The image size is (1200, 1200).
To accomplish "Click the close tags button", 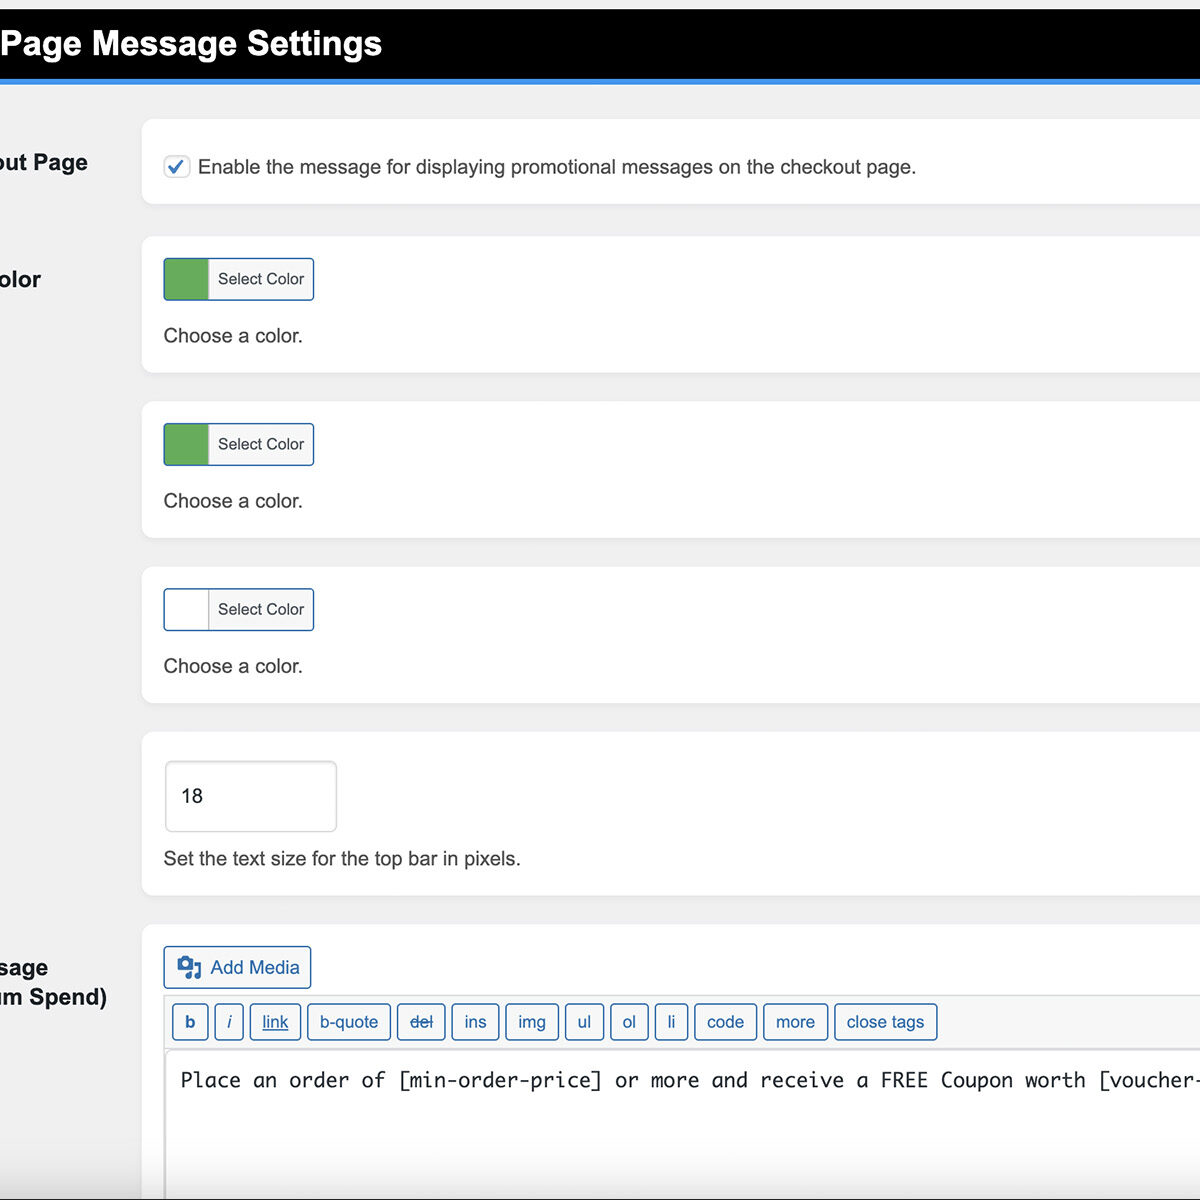I will (x=885, y=1022).
